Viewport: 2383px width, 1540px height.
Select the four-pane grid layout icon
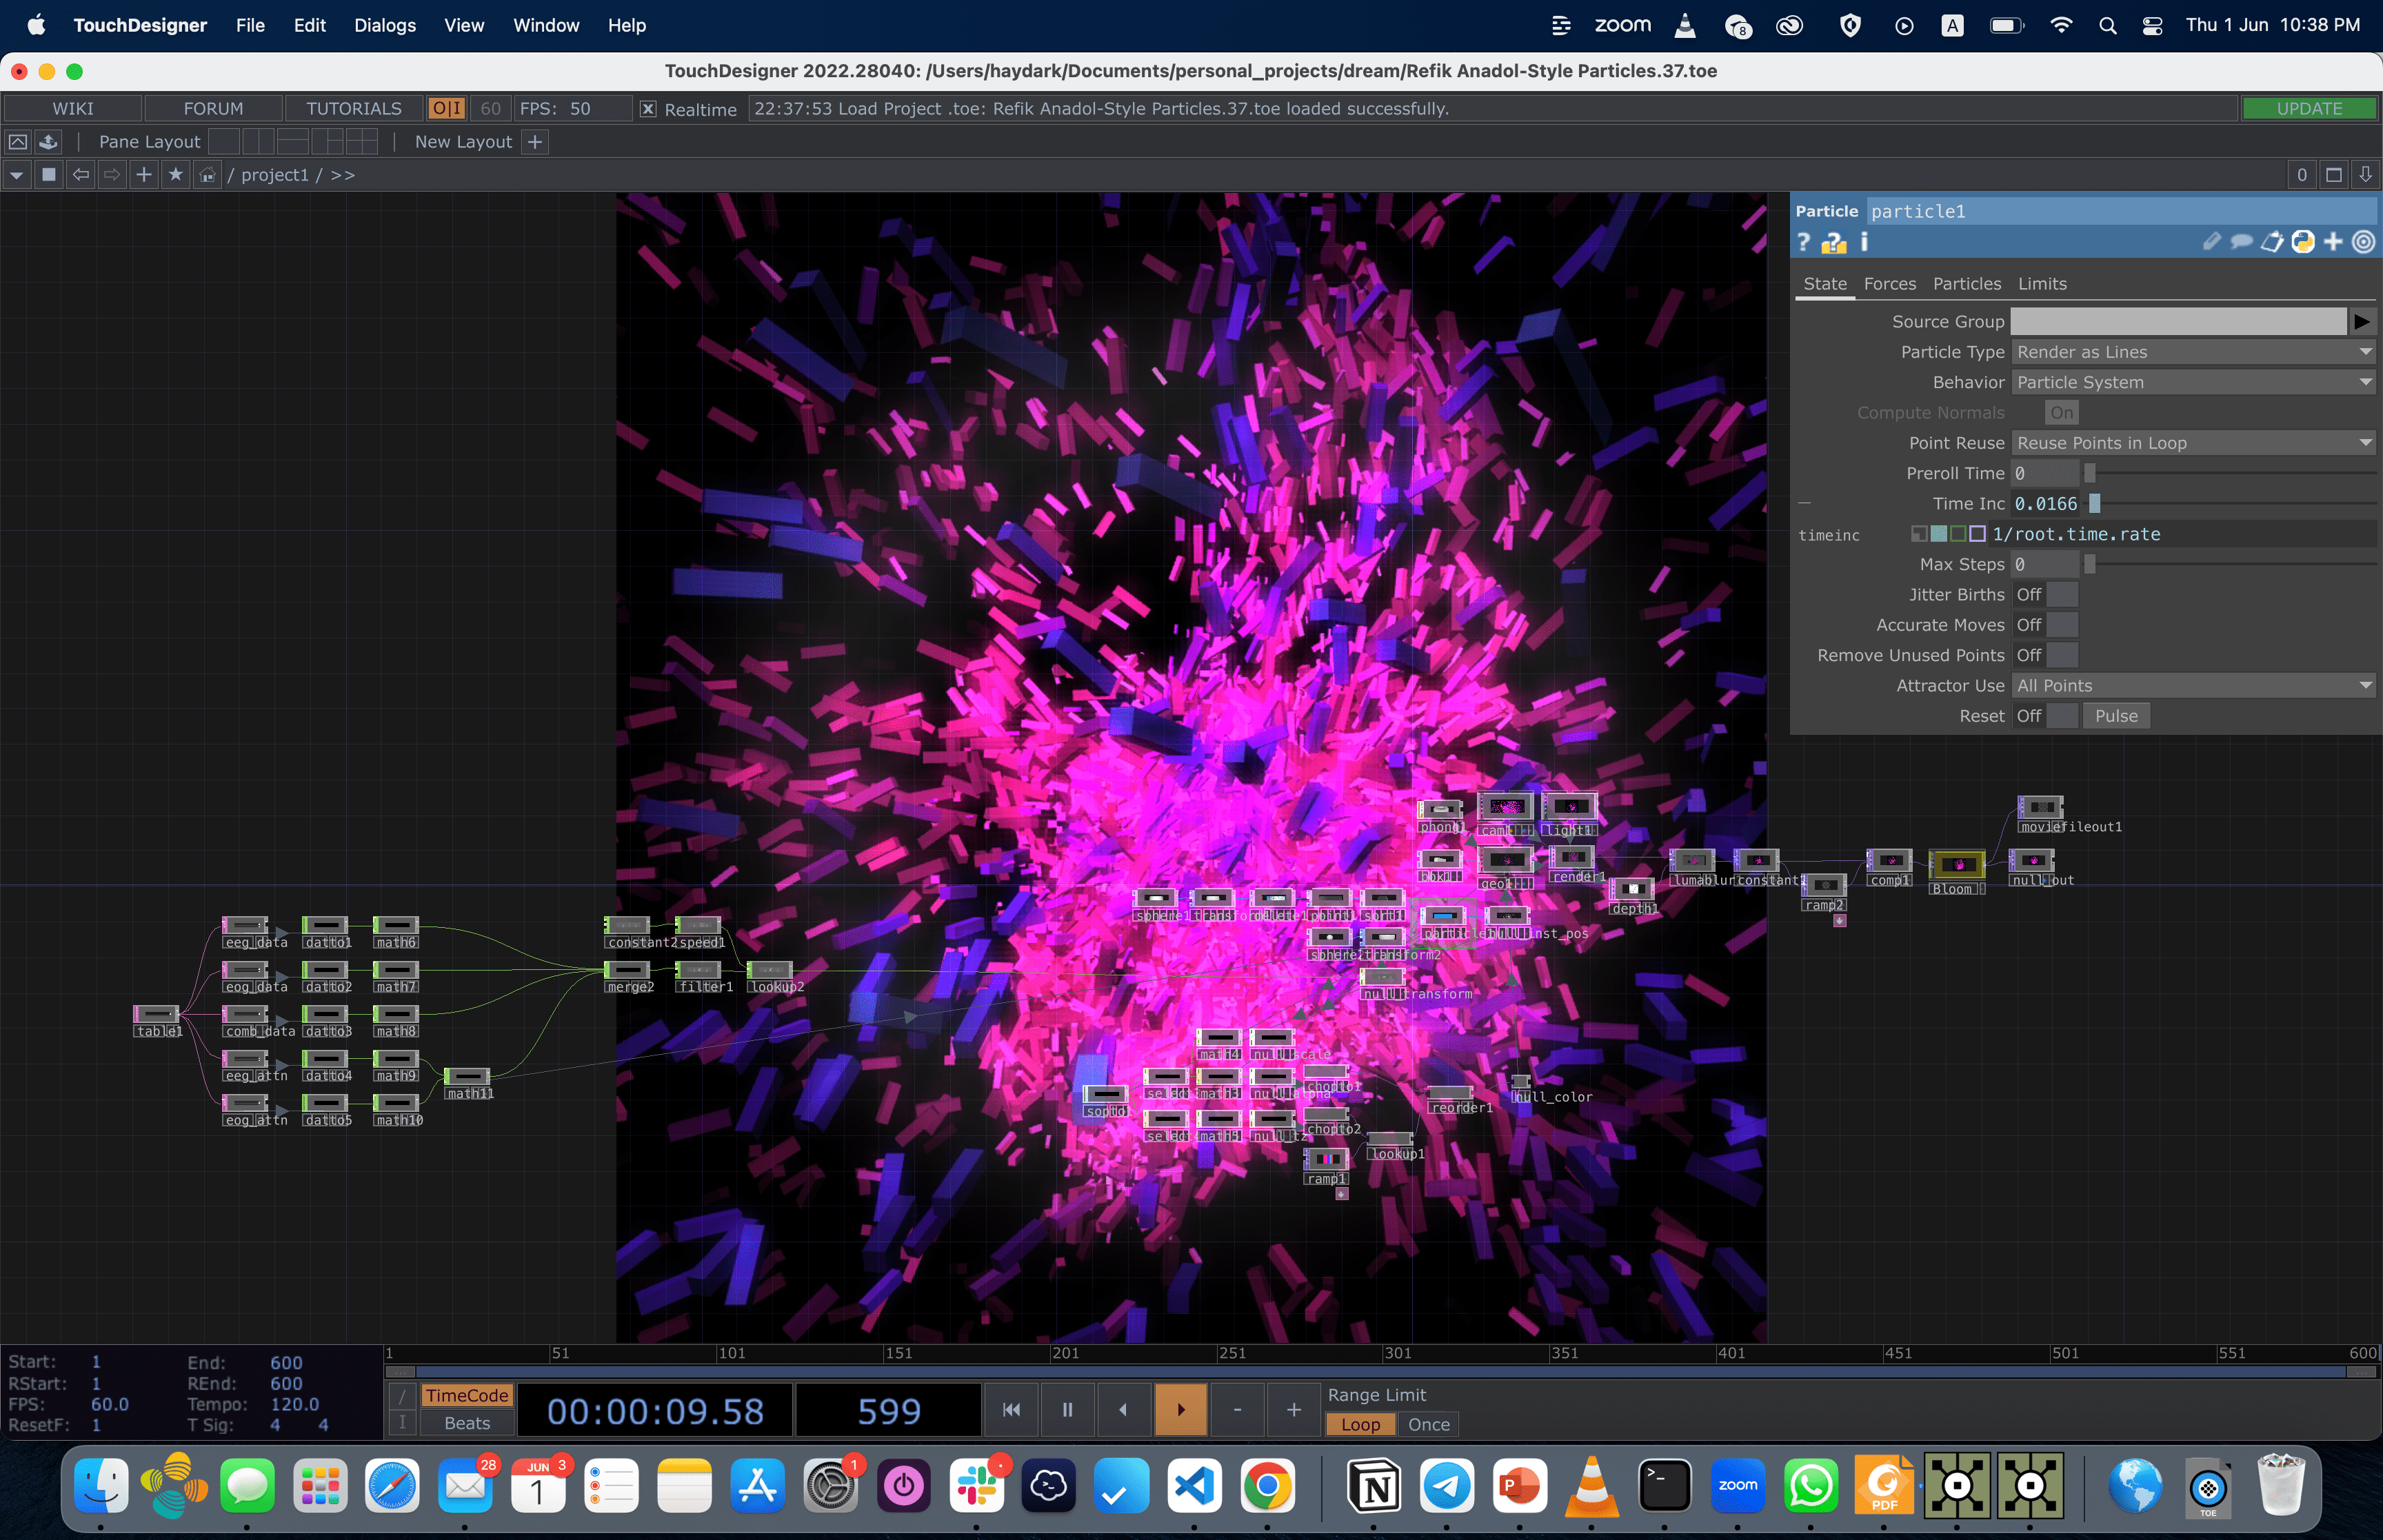pyautogui.click(x=362, y=142)
